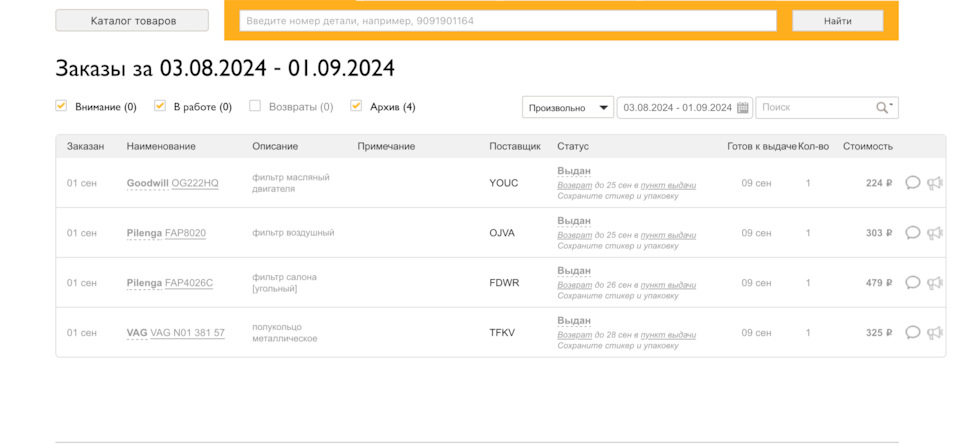
Task: Click the Примечание column header
Action: coord(386,146)
